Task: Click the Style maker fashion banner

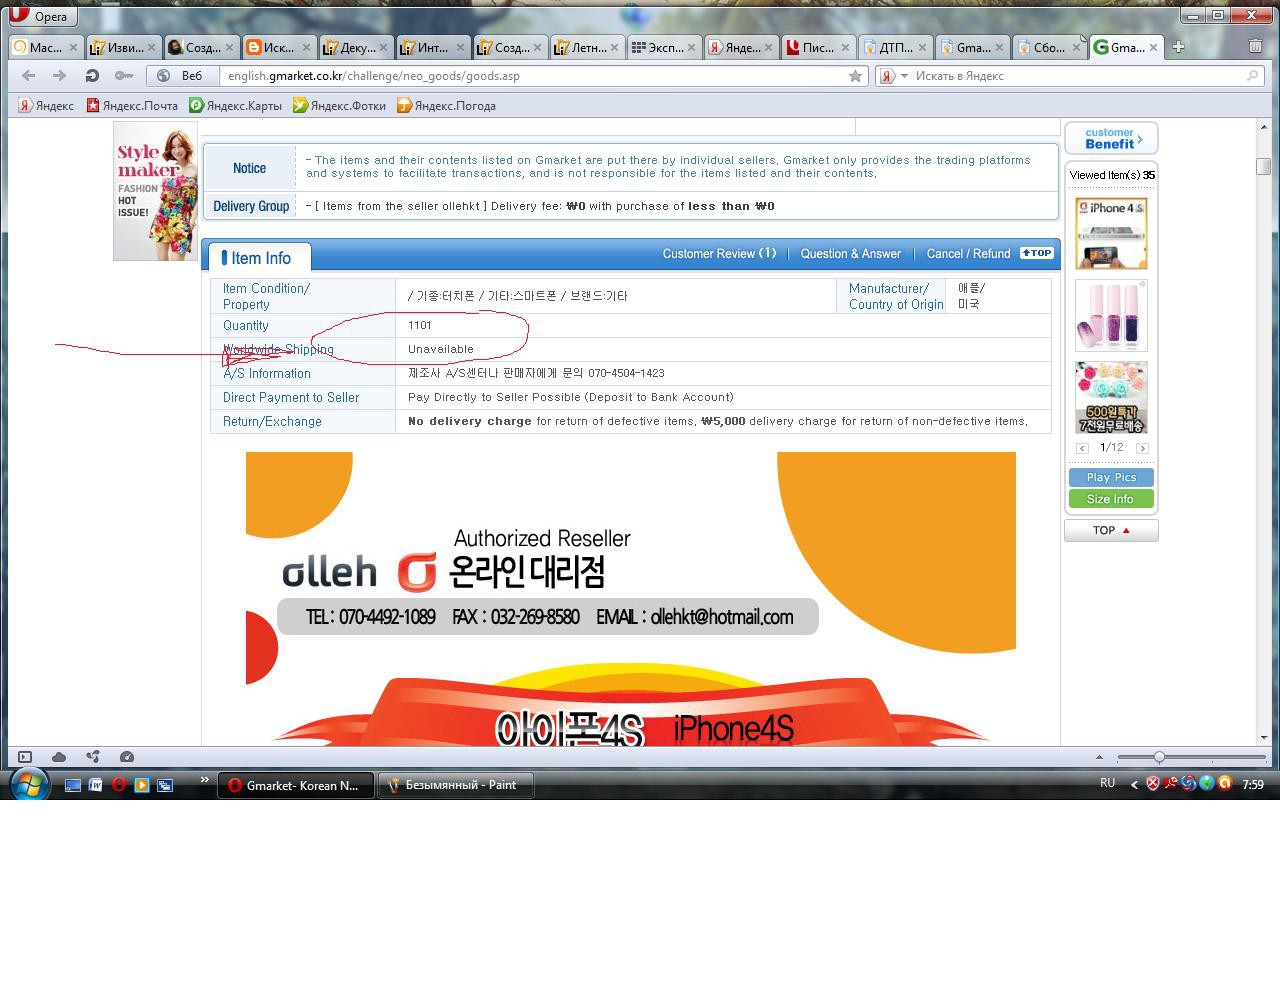Action: pos(155,191)
